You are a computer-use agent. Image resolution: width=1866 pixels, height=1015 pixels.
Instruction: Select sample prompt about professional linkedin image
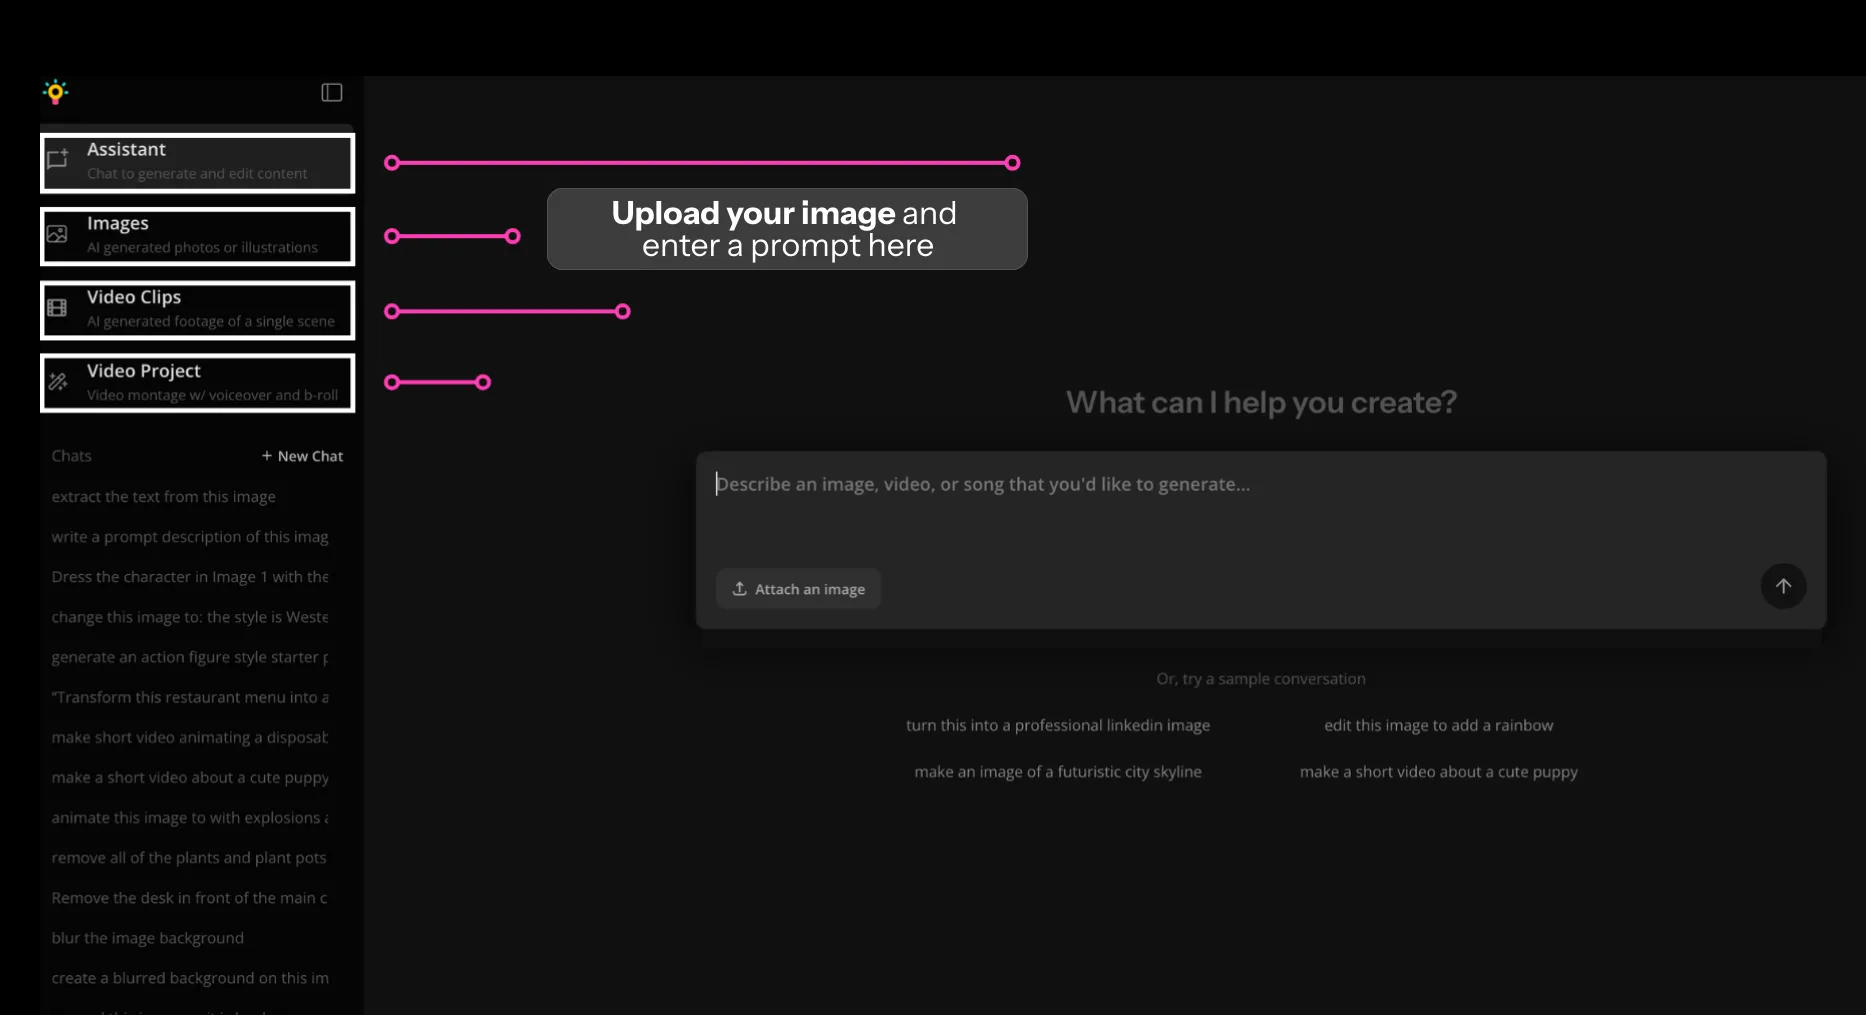(1058, 725)
